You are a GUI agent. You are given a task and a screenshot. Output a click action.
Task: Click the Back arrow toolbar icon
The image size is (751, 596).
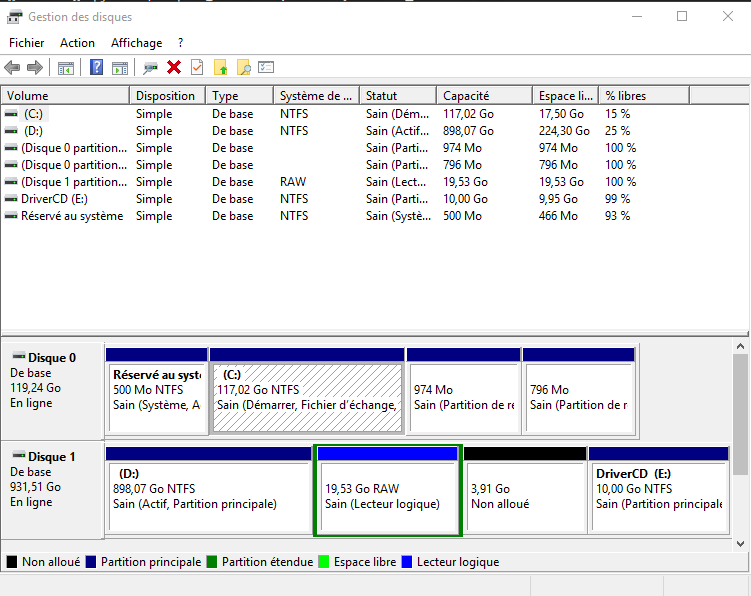tap(12, 68)
